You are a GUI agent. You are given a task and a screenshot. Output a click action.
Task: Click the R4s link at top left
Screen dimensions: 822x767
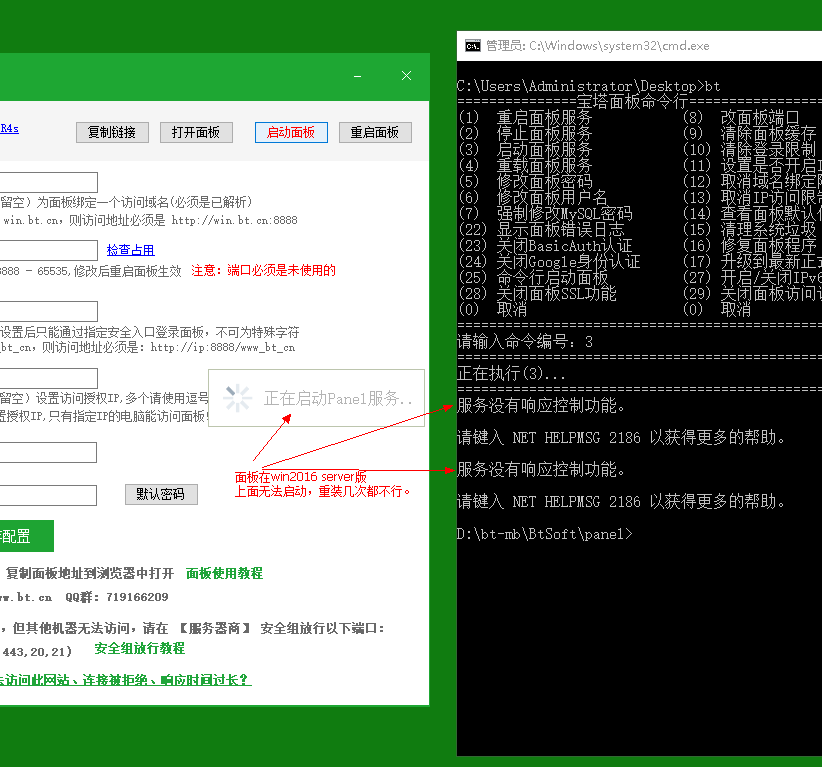click(x=9, y=128)
